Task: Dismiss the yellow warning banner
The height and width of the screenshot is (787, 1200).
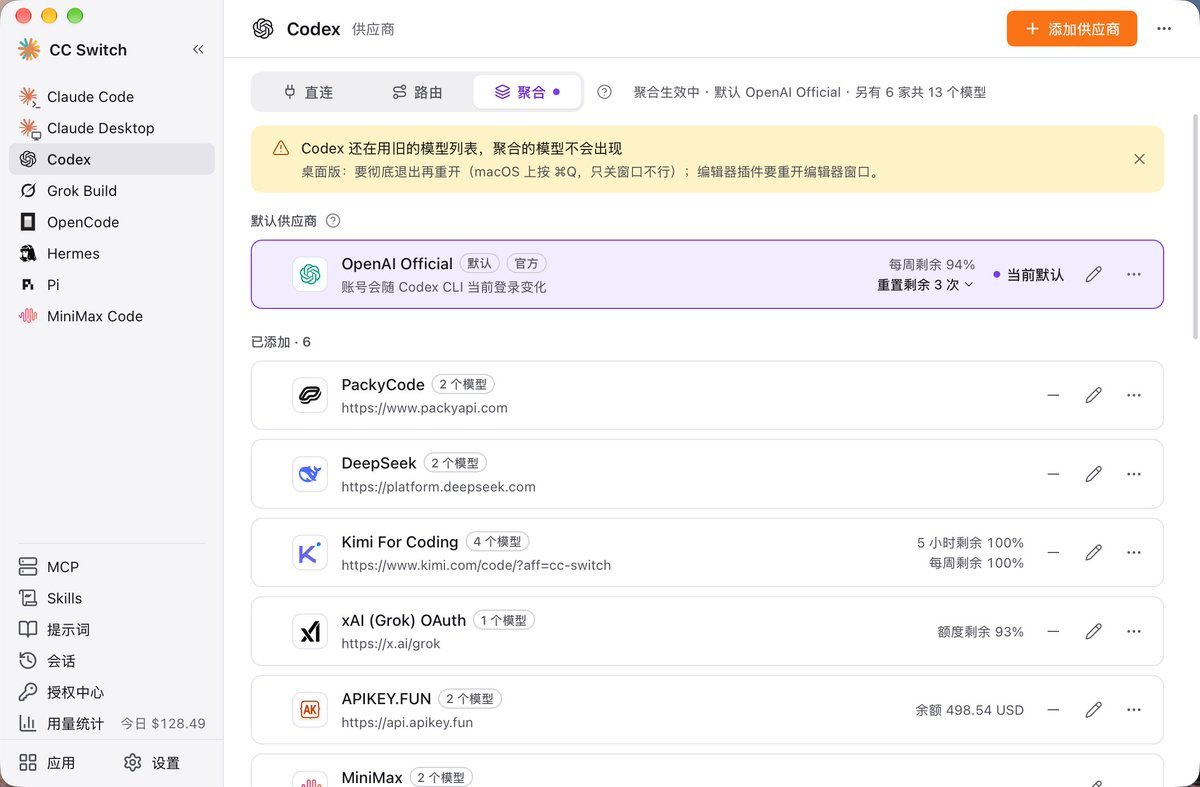Action: pos(1139,159)
